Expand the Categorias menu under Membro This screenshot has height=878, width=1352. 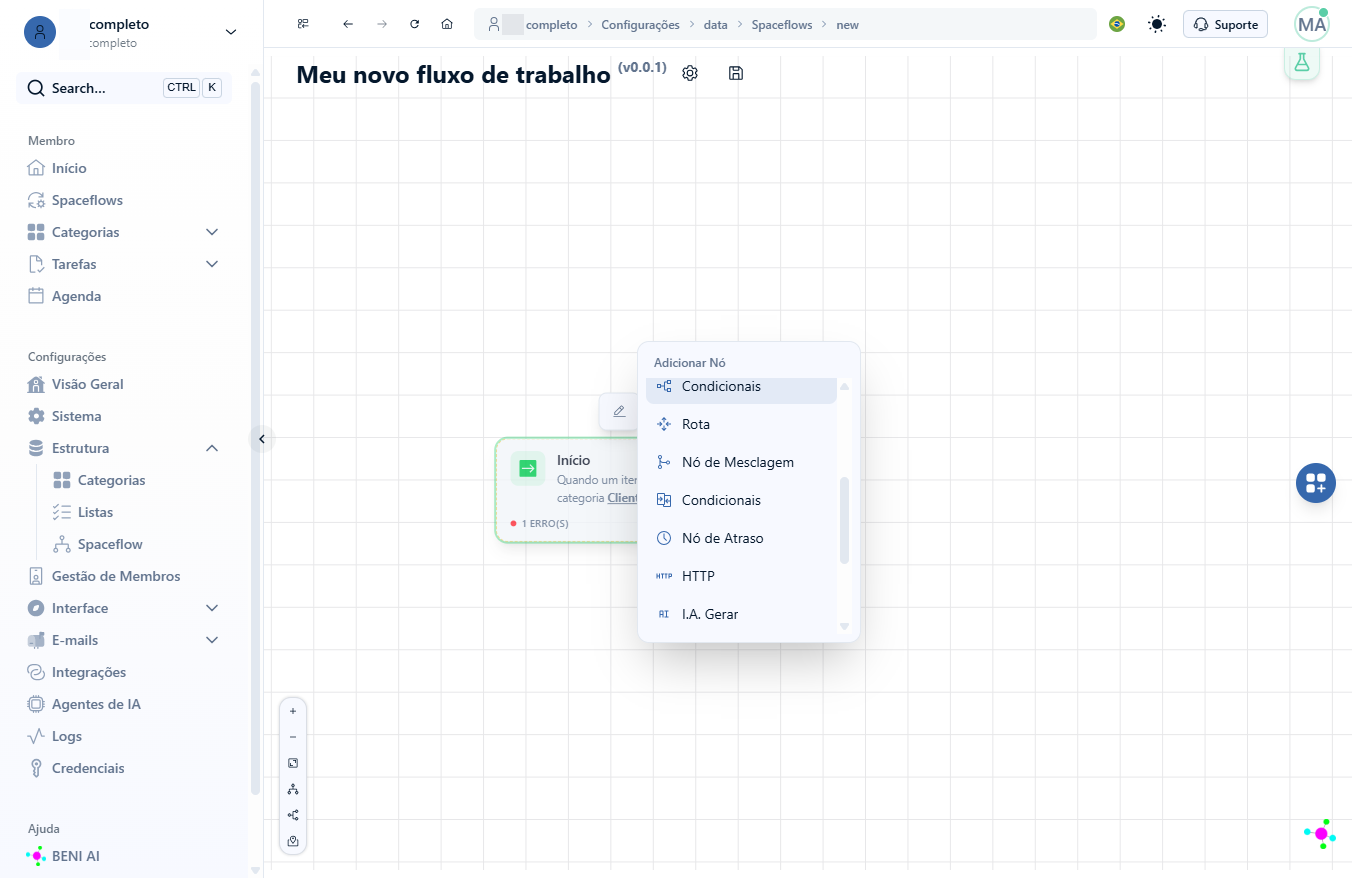point(212,232)
